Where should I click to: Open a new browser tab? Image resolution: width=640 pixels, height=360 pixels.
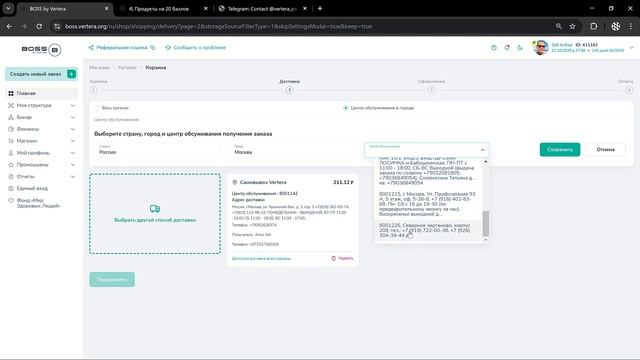(x=320, y=9)
